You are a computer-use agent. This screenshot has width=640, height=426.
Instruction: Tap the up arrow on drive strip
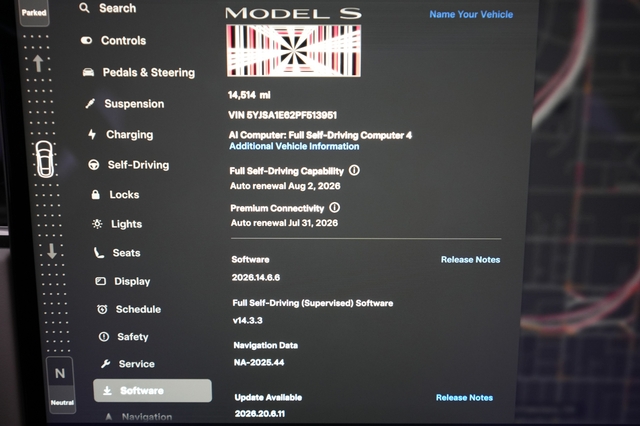pos(38,64)
